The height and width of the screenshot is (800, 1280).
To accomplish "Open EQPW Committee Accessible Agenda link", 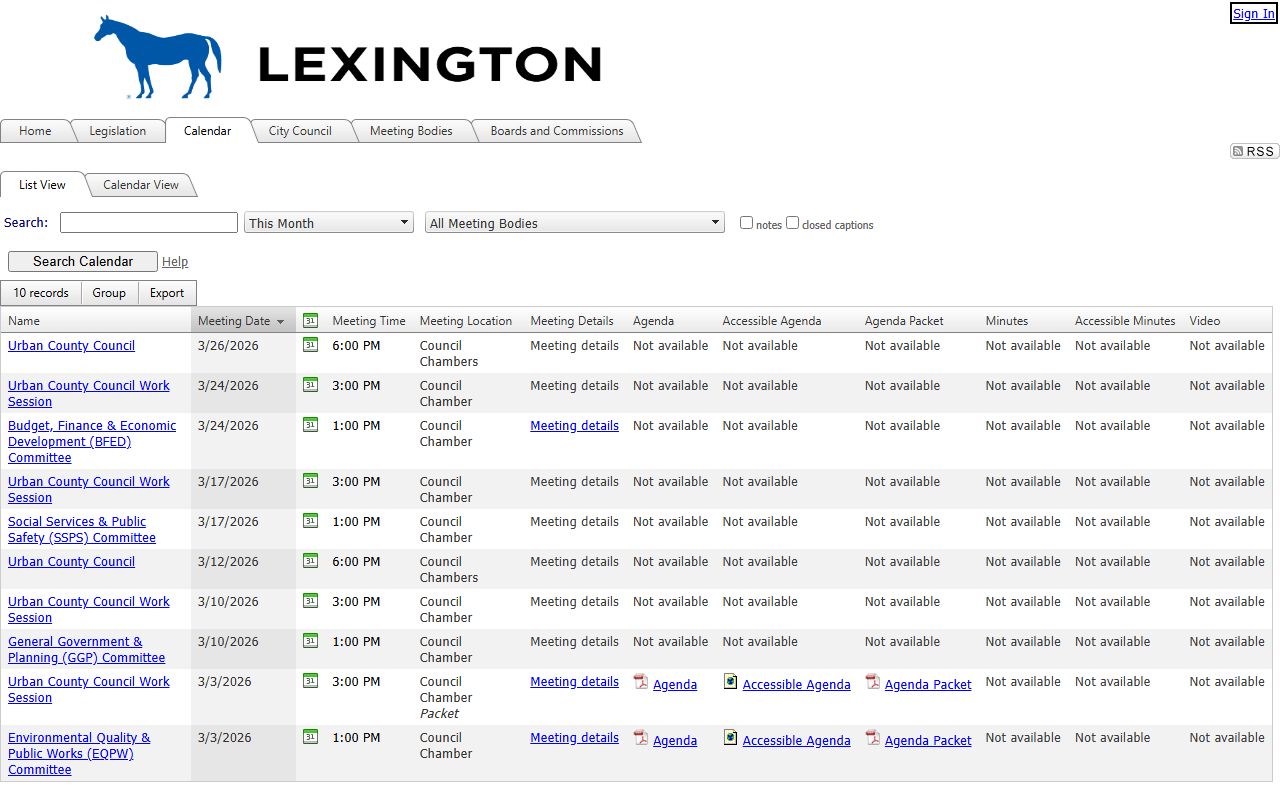I will (x=796, y=741).
